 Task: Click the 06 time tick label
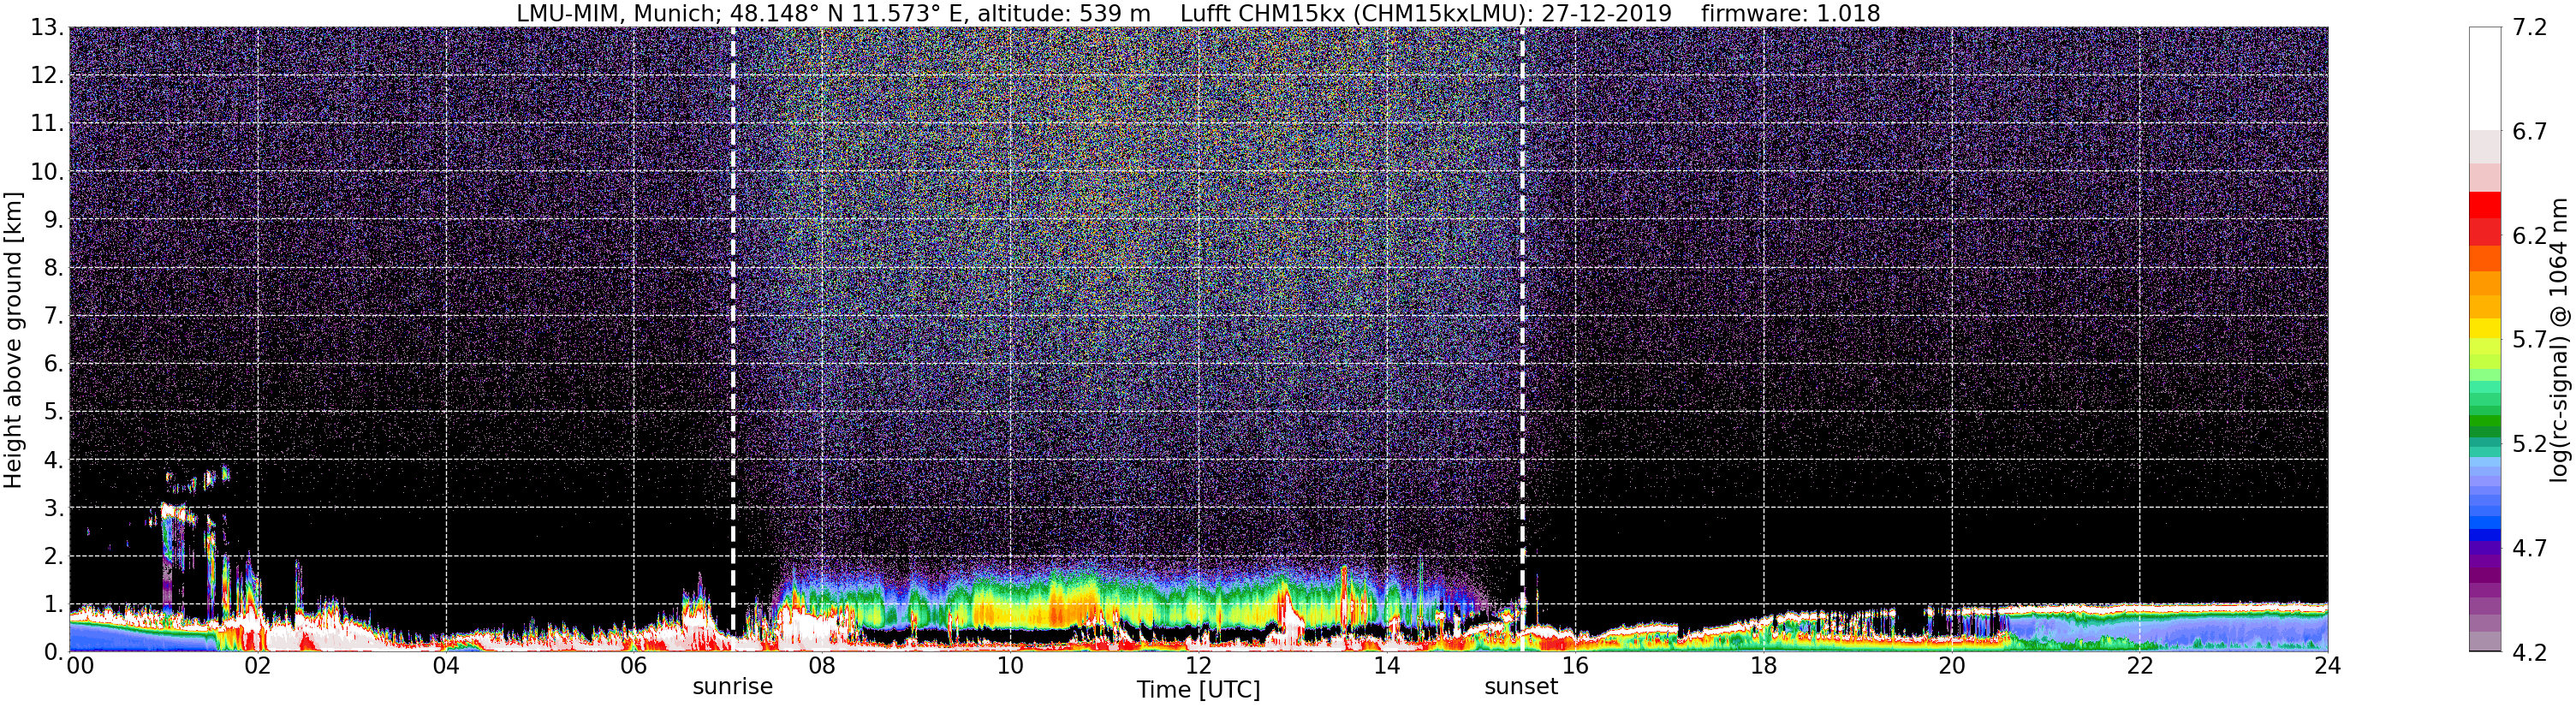[x=634, y=666]
